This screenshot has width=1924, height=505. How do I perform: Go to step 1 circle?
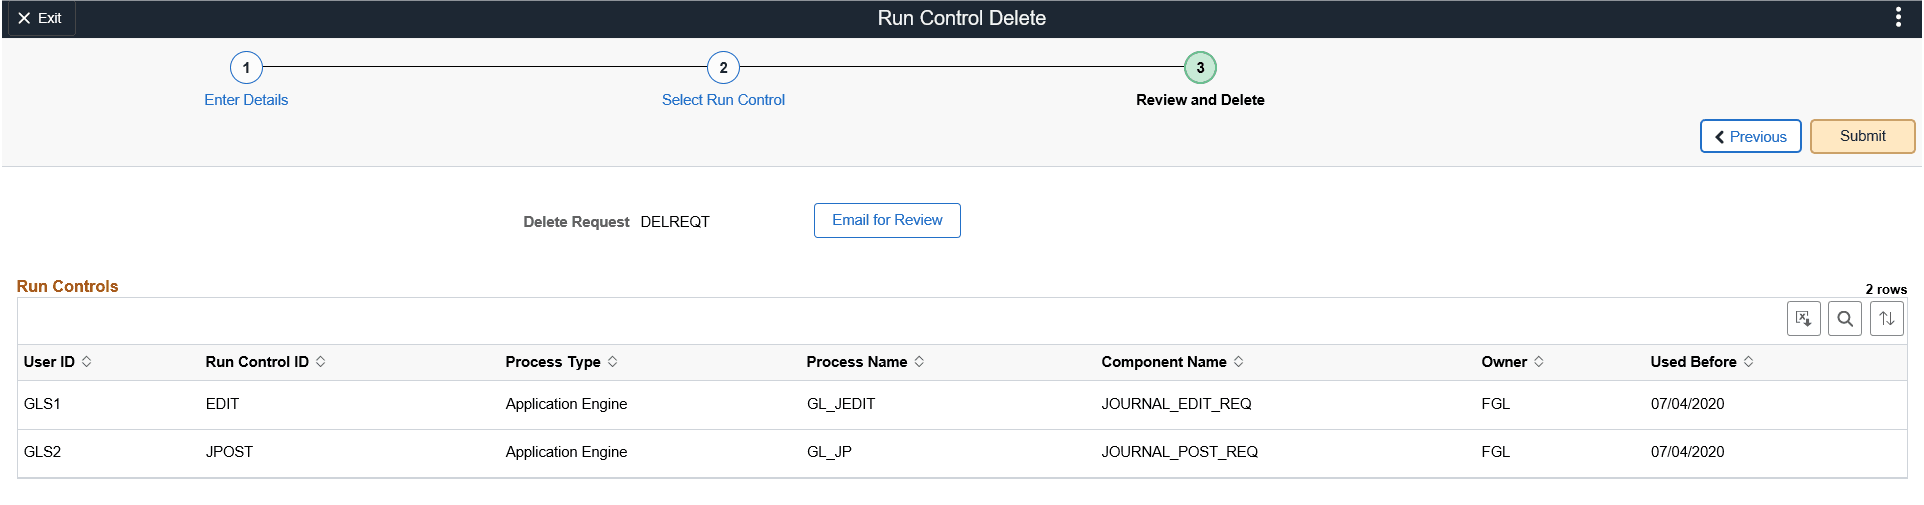[246, 68]
